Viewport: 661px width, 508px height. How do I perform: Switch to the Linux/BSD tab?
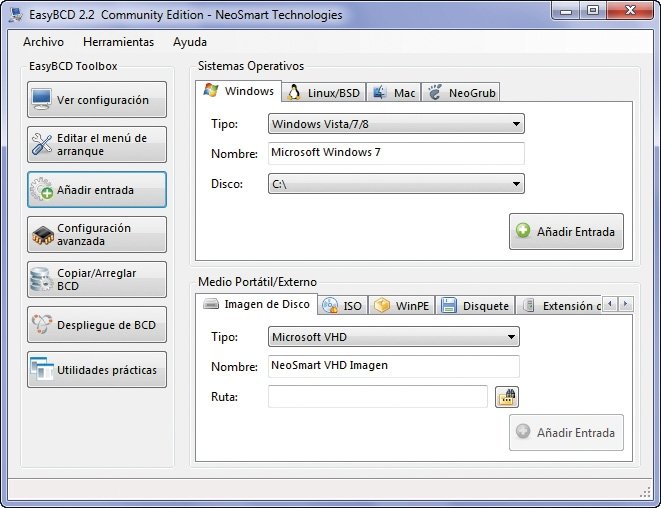coord(324,92)
